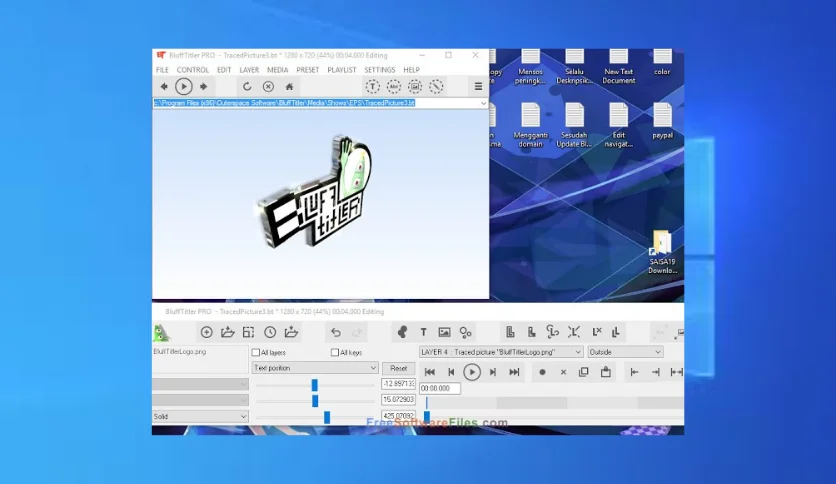Image resolution: width=836 pixels, height=484 pixels.
Task: Open the PRESET menu
Action: pyautogui.click(x=308, y=70)
